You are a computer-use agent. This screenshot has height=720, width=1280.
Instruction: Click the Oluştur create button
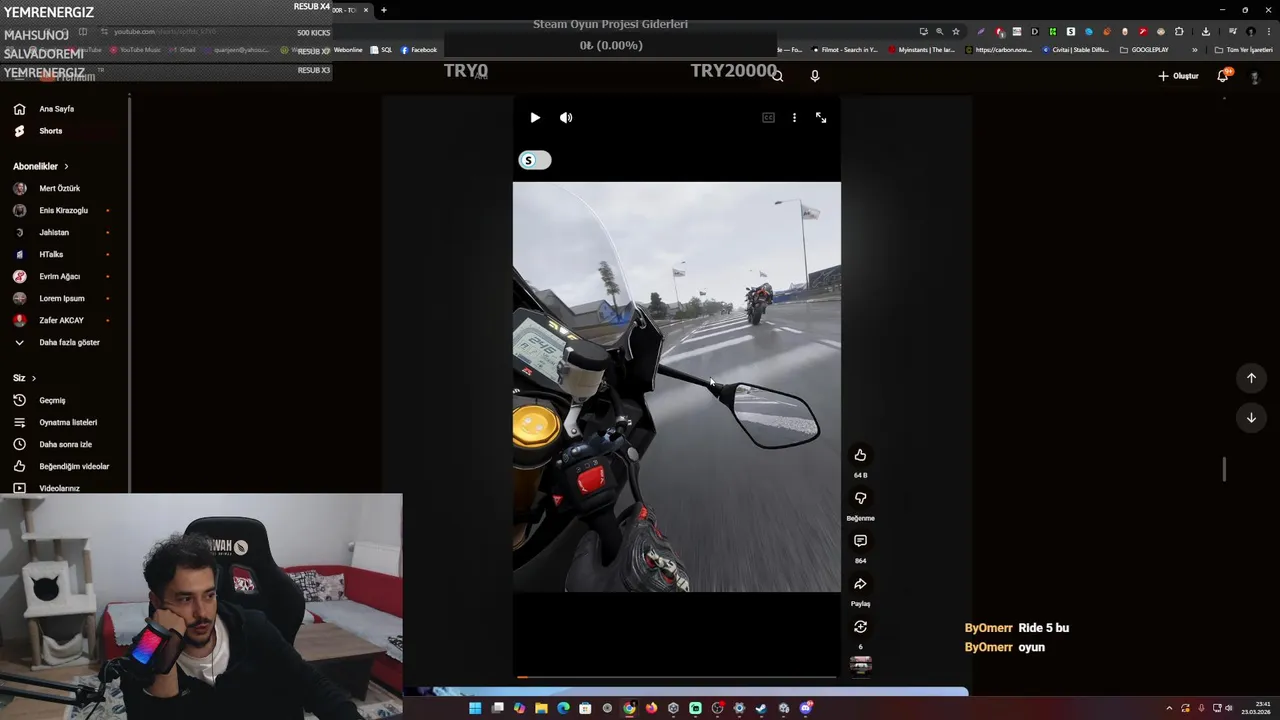[1178, 76]
